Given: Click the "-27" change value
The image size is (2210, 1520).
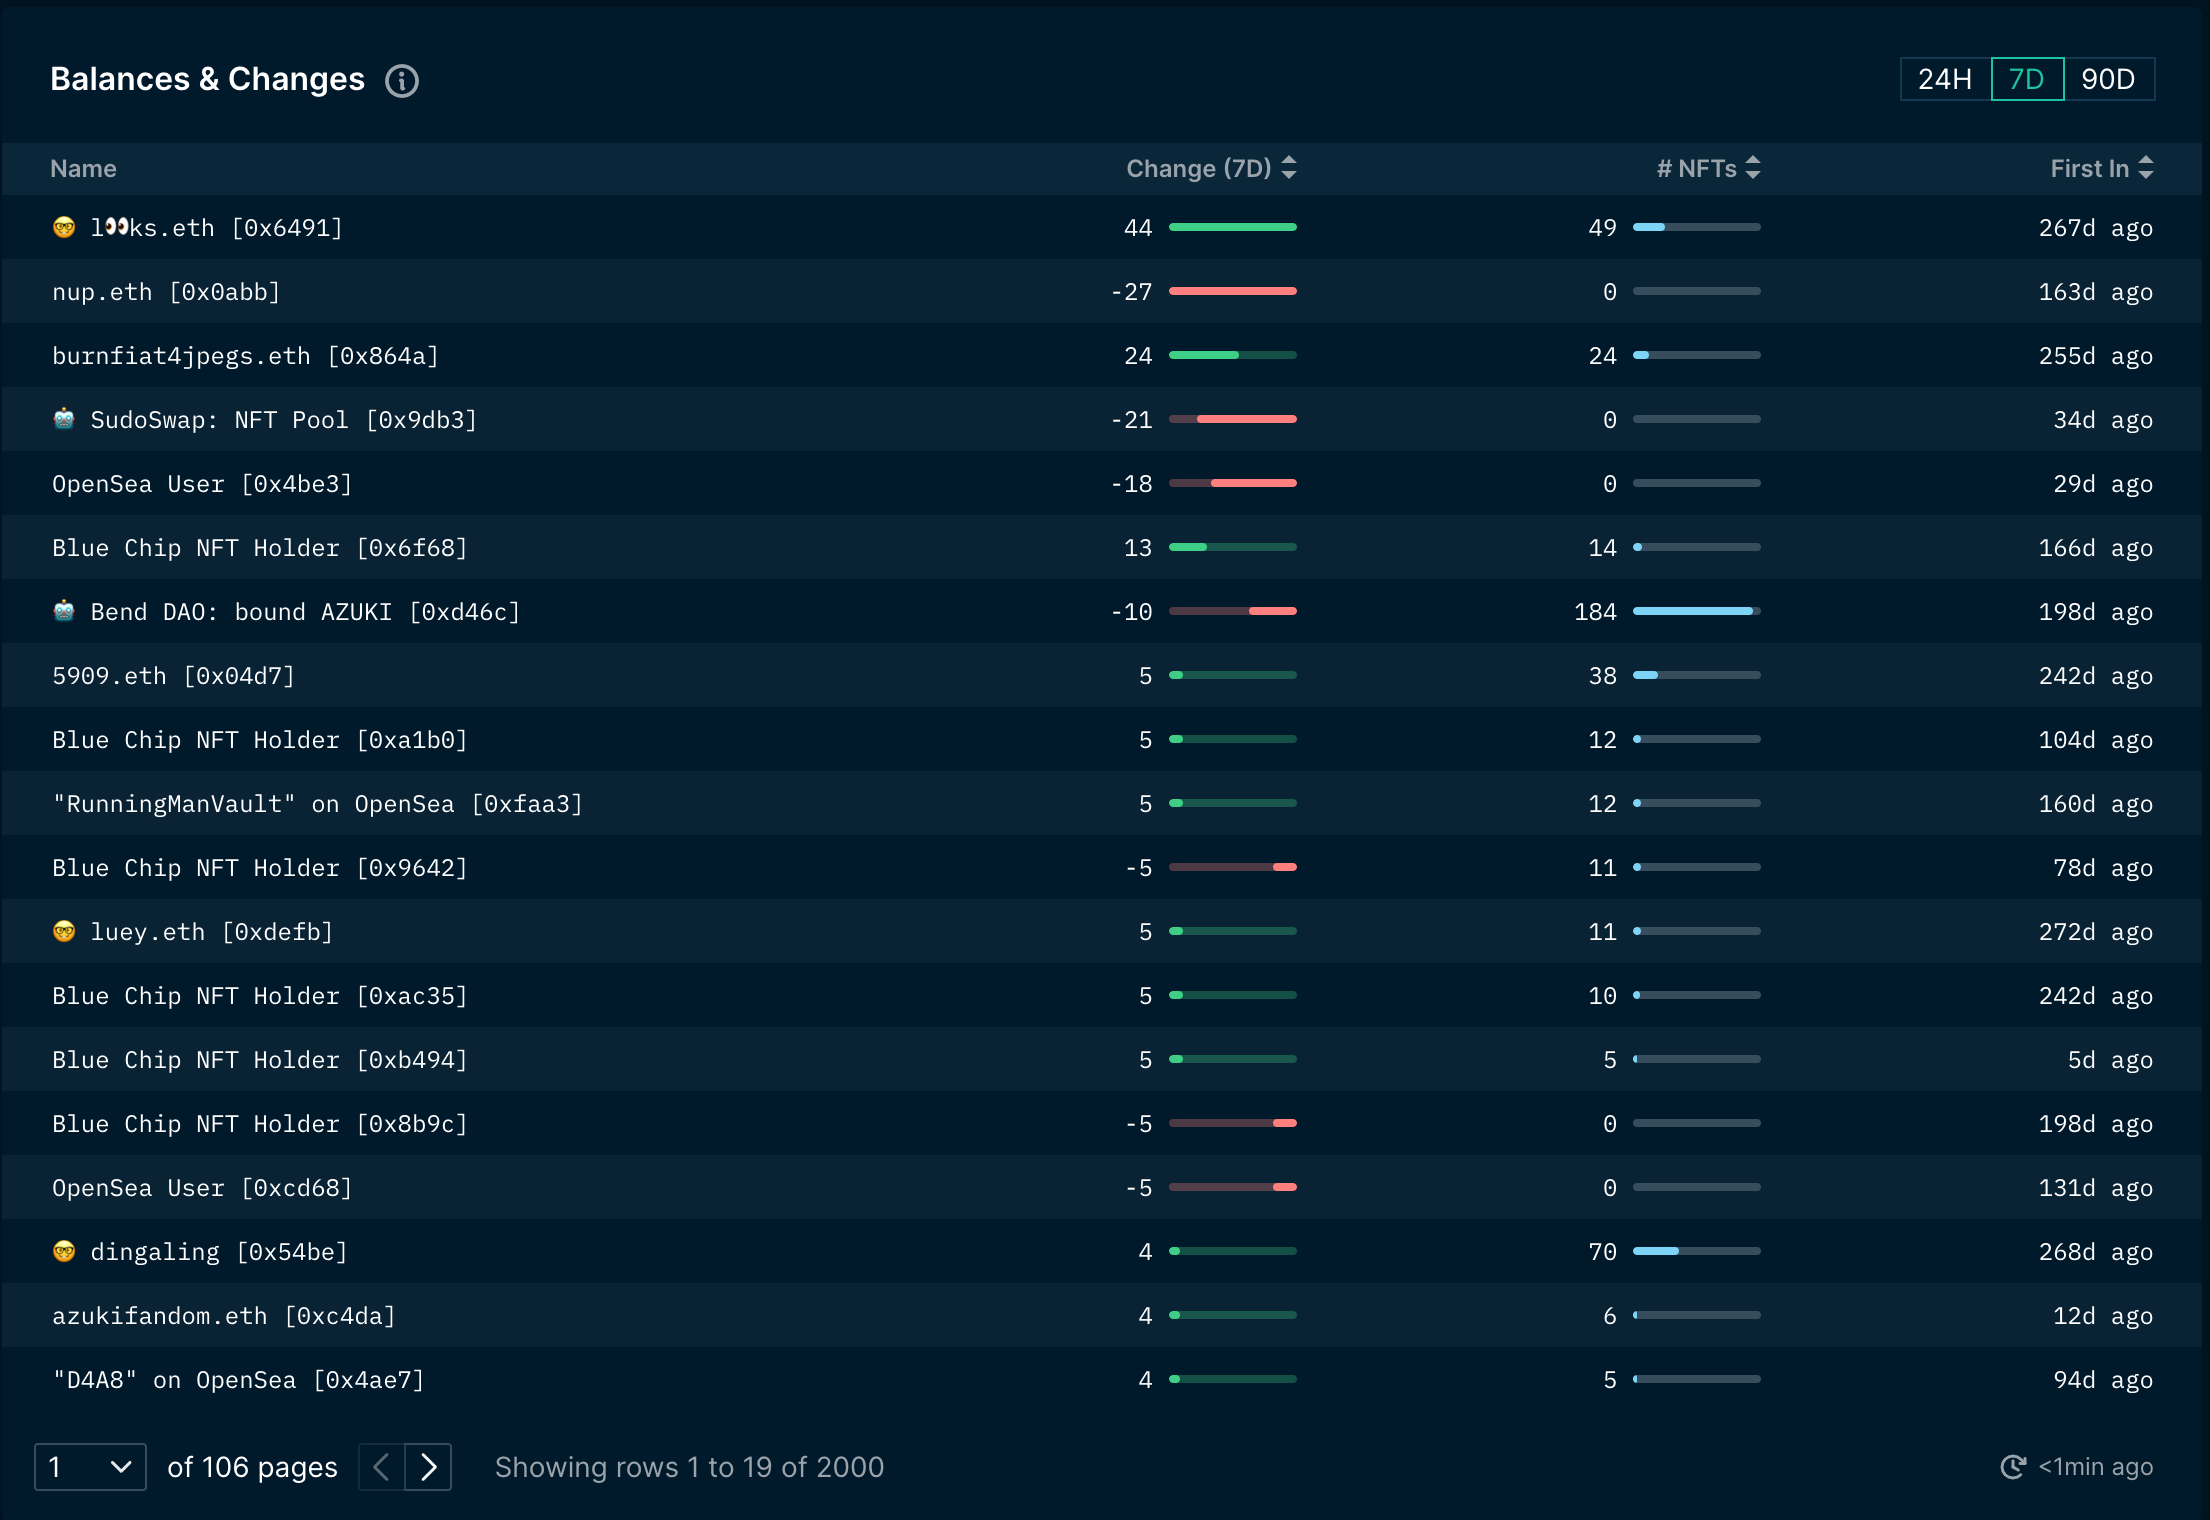Looking at the screenshot, I should pos(1132,292).
